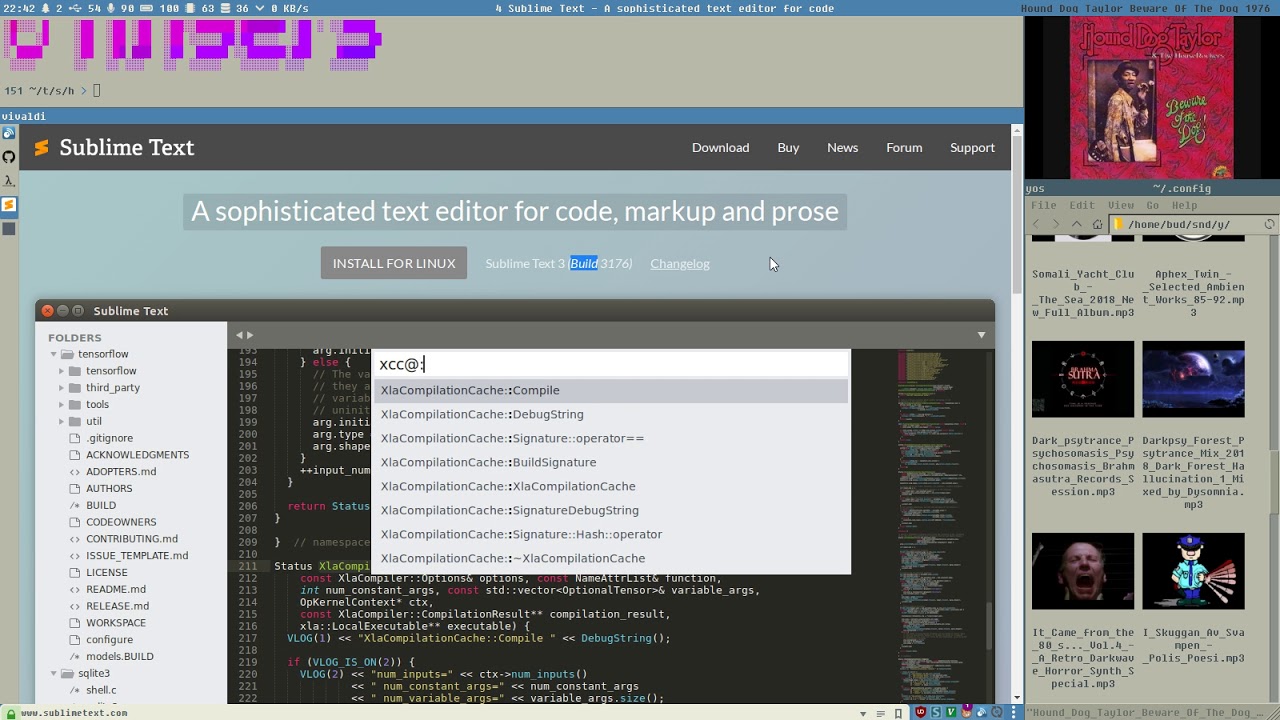Click the feed extension icon in status bar
This screenshot has height=720, width=1280.
click(x=982, y=713)
